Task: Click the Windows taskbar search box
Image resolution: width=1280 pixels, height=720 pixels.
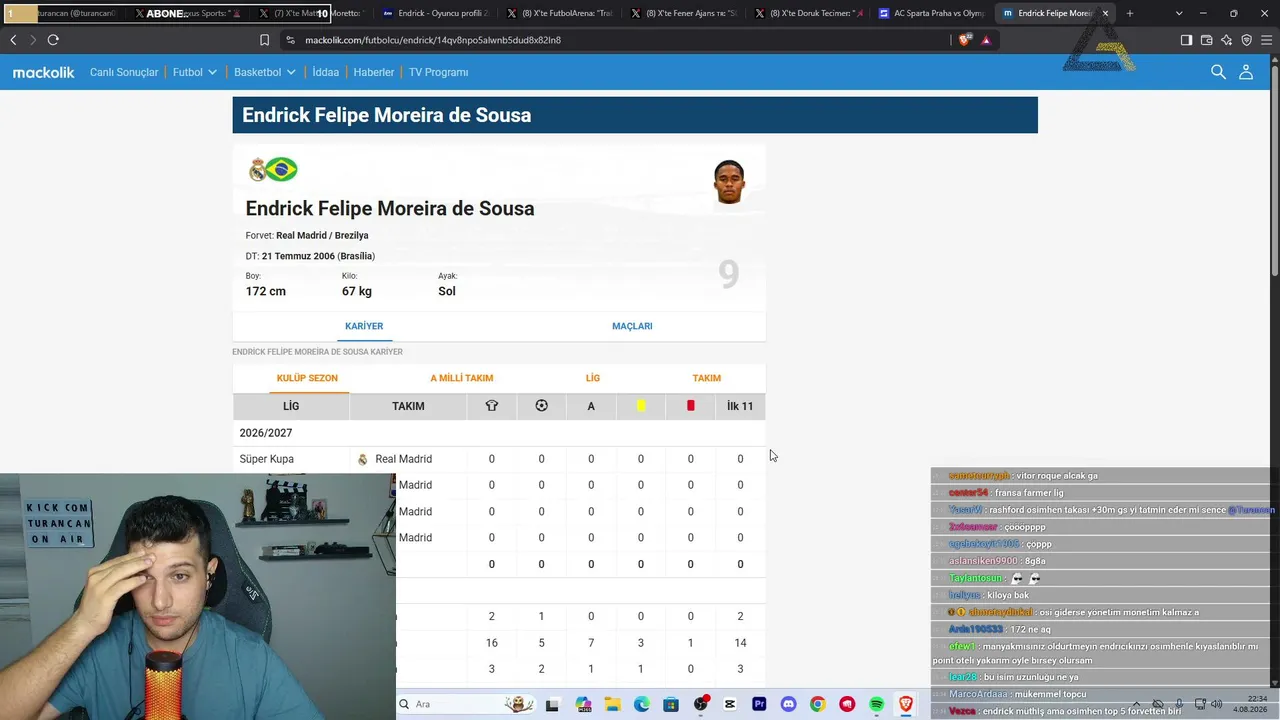Action: (x=466, y=704)
